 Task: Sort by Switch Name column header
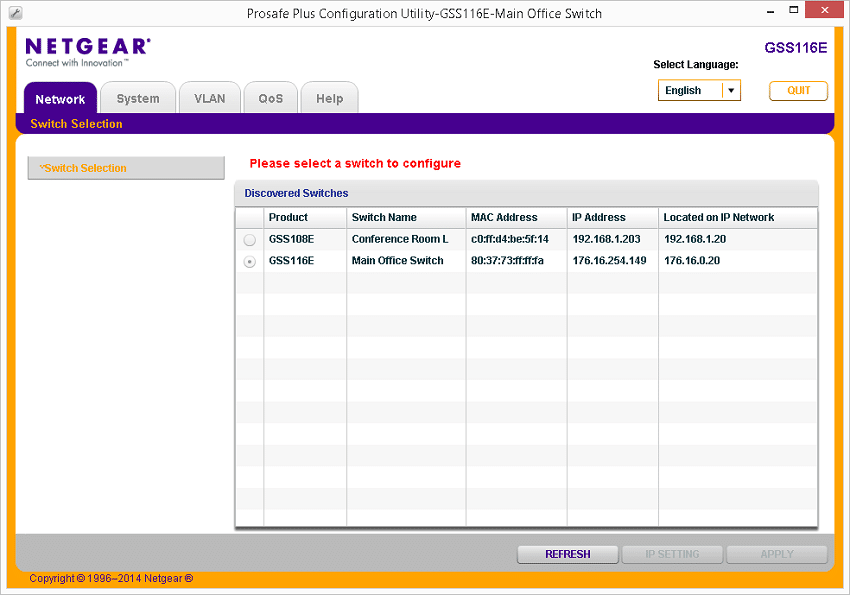click(406, 217)
